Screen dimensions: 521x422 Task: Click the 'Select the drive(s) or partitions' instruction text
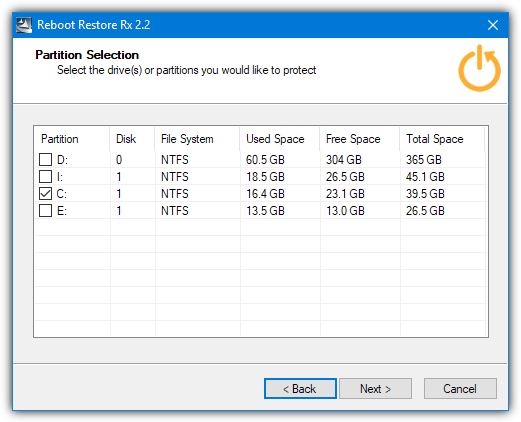[x=187, y=70]
